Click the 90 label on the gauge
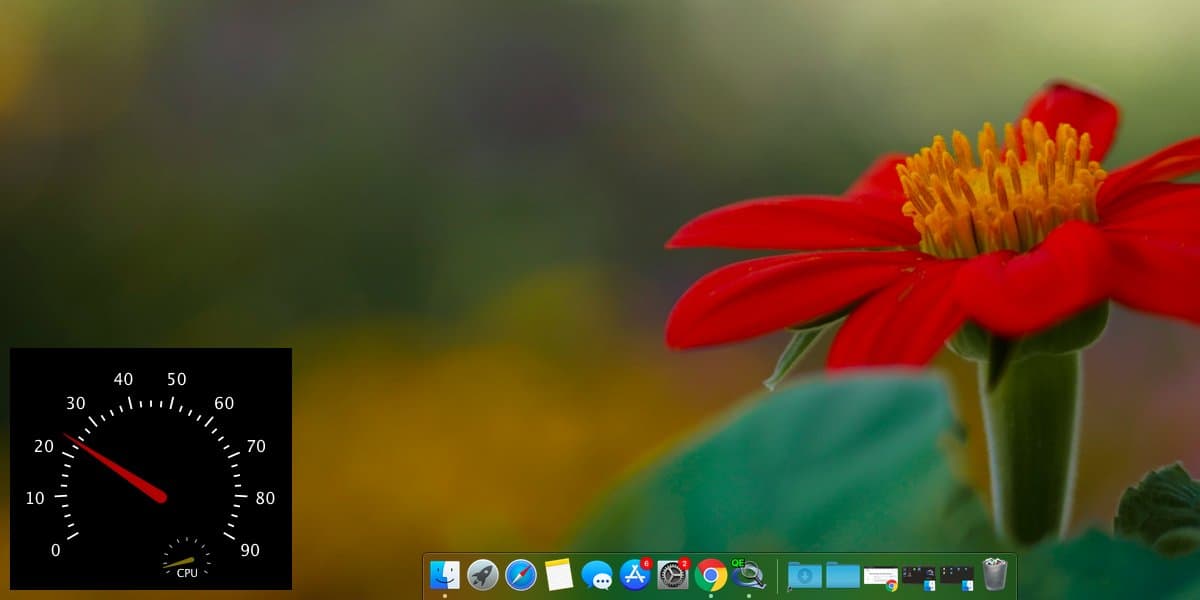This screenshot has width=1200, height=600. click(250, 550)
